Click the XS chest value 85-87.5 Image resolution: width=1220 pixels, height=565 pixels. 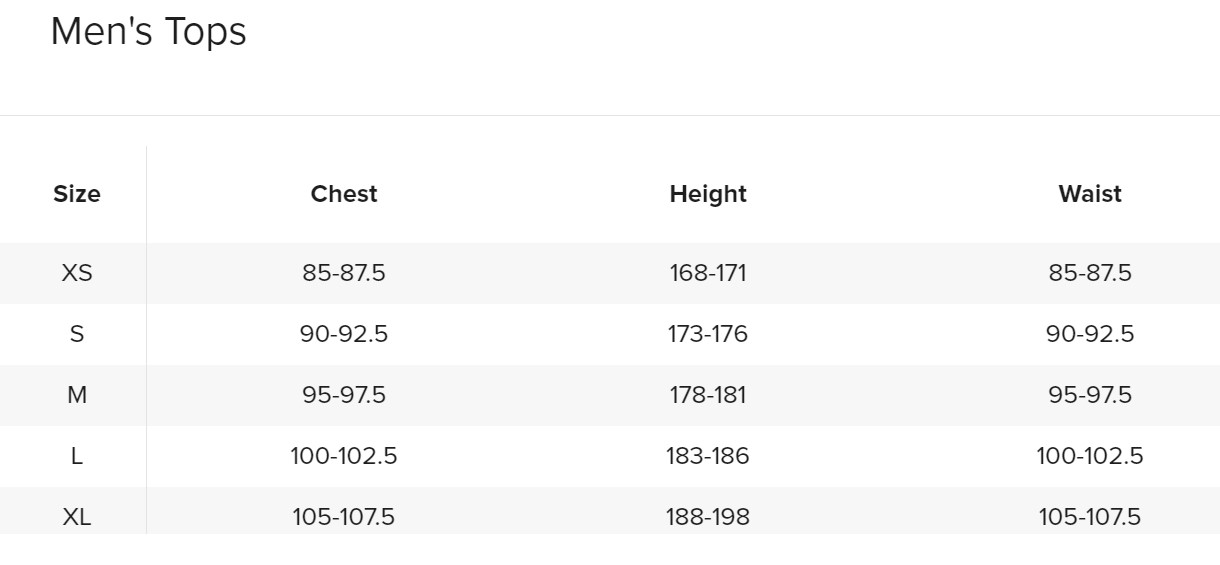(x=344, y=273)
